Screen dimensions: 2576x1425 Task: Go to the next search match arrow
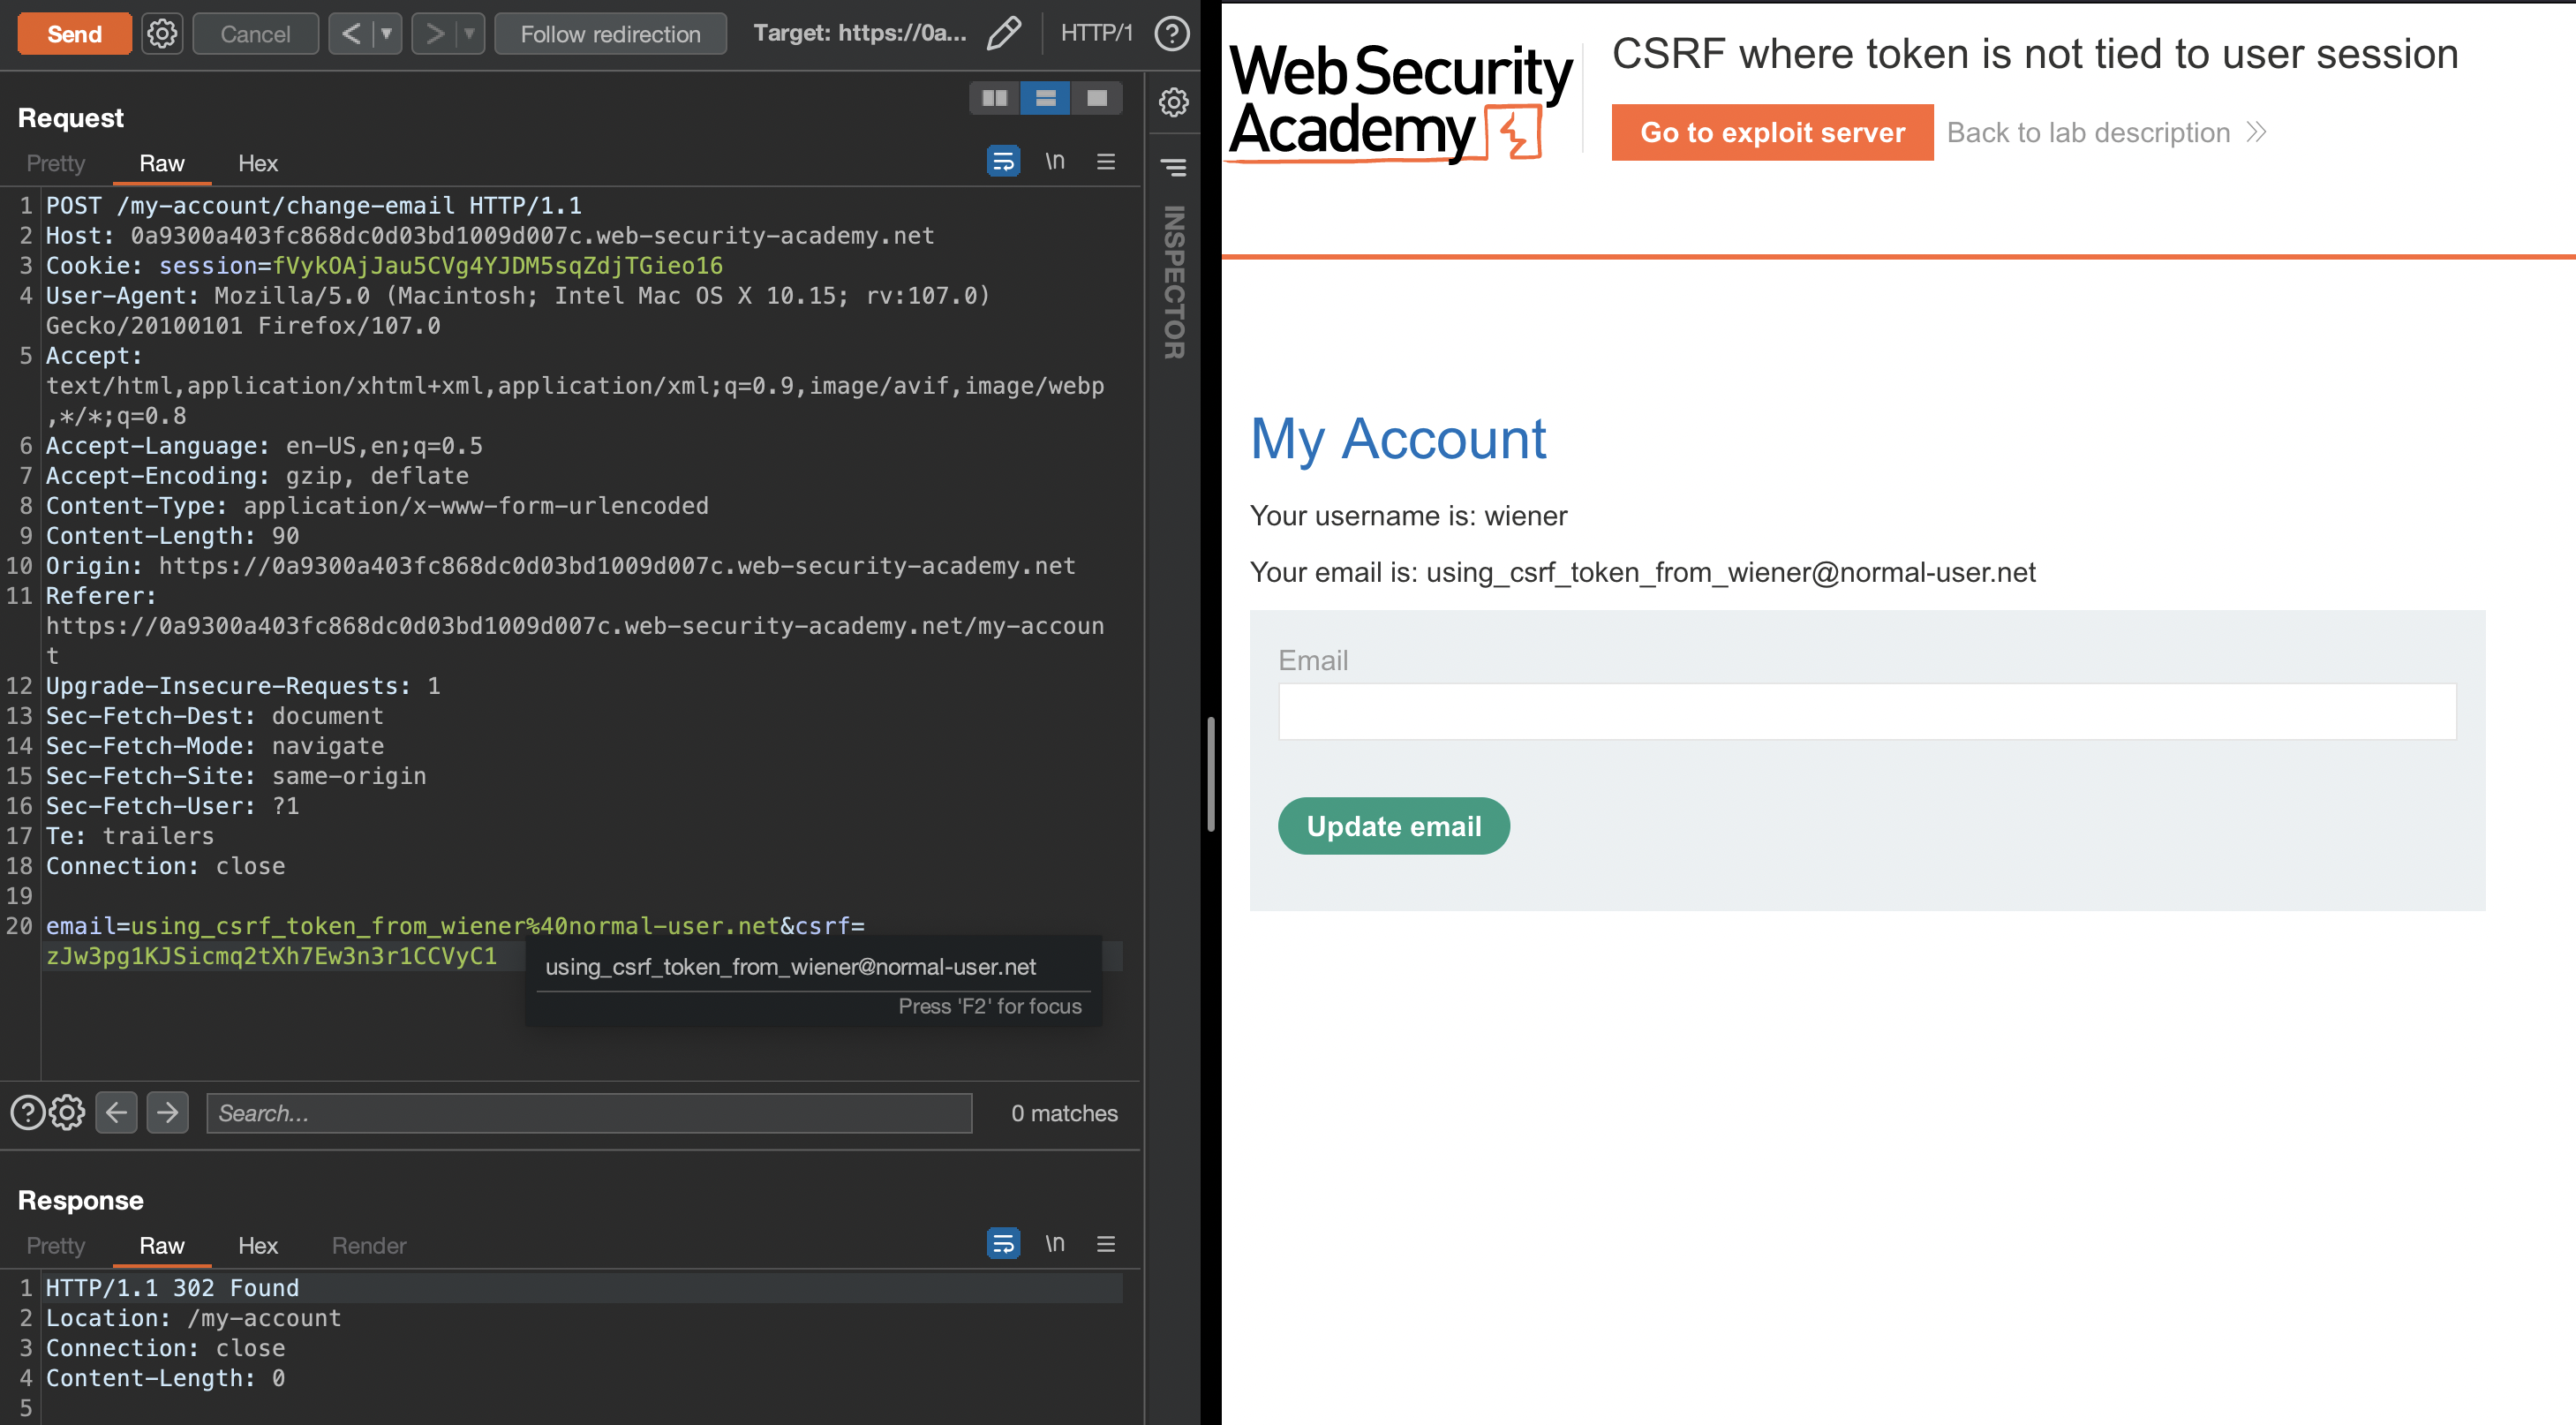click(x=167, y=1112)
